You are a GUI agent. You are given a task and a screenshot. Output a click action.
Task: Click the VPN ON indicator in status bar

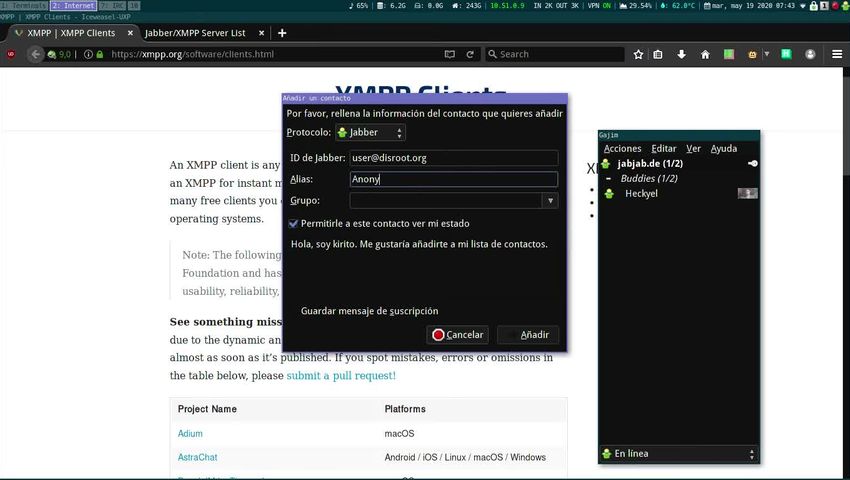coord(600,5)
